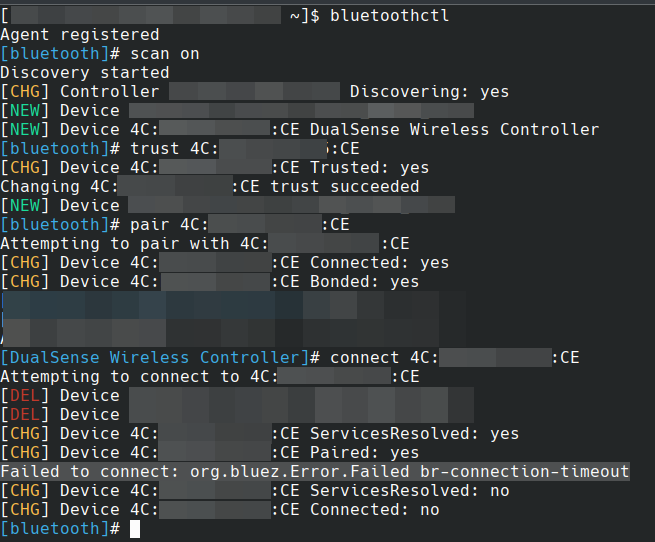The image size is (655, 542).
Task: Click 'Connected: no' status text
Action: coord(374,510)
